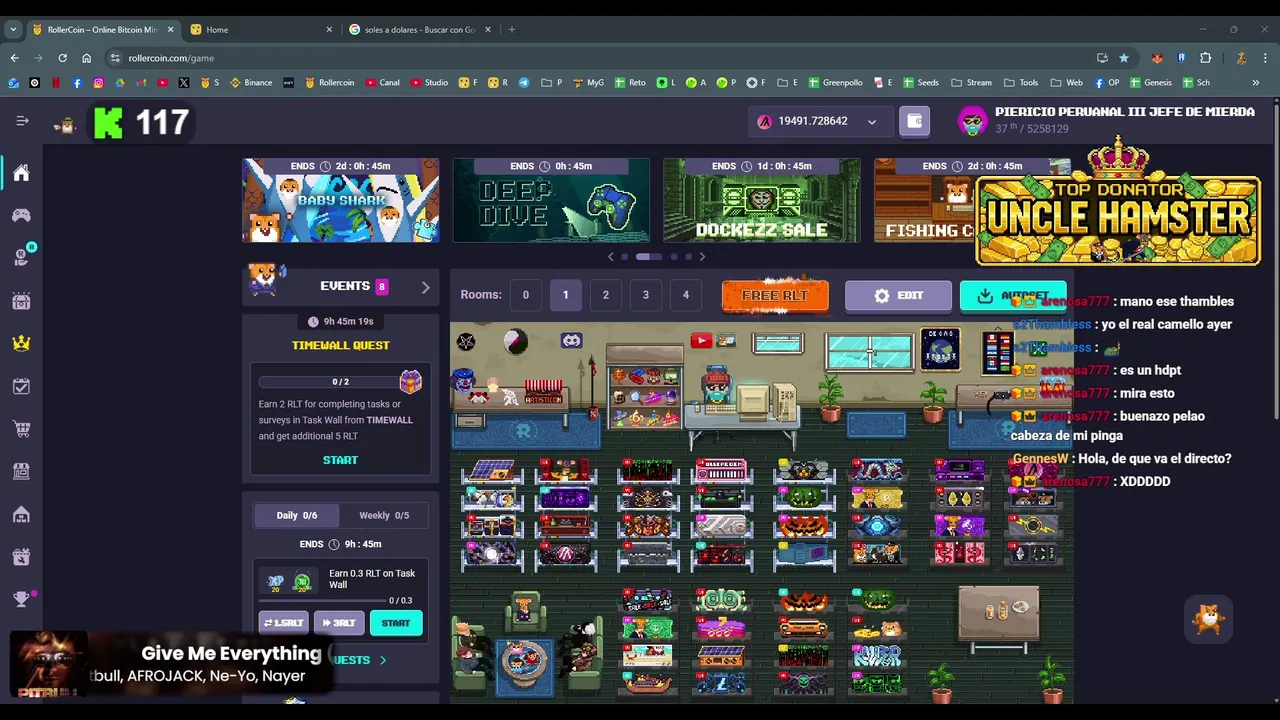Switch to the Daily 0/6 quests tab

coord(297,515)
